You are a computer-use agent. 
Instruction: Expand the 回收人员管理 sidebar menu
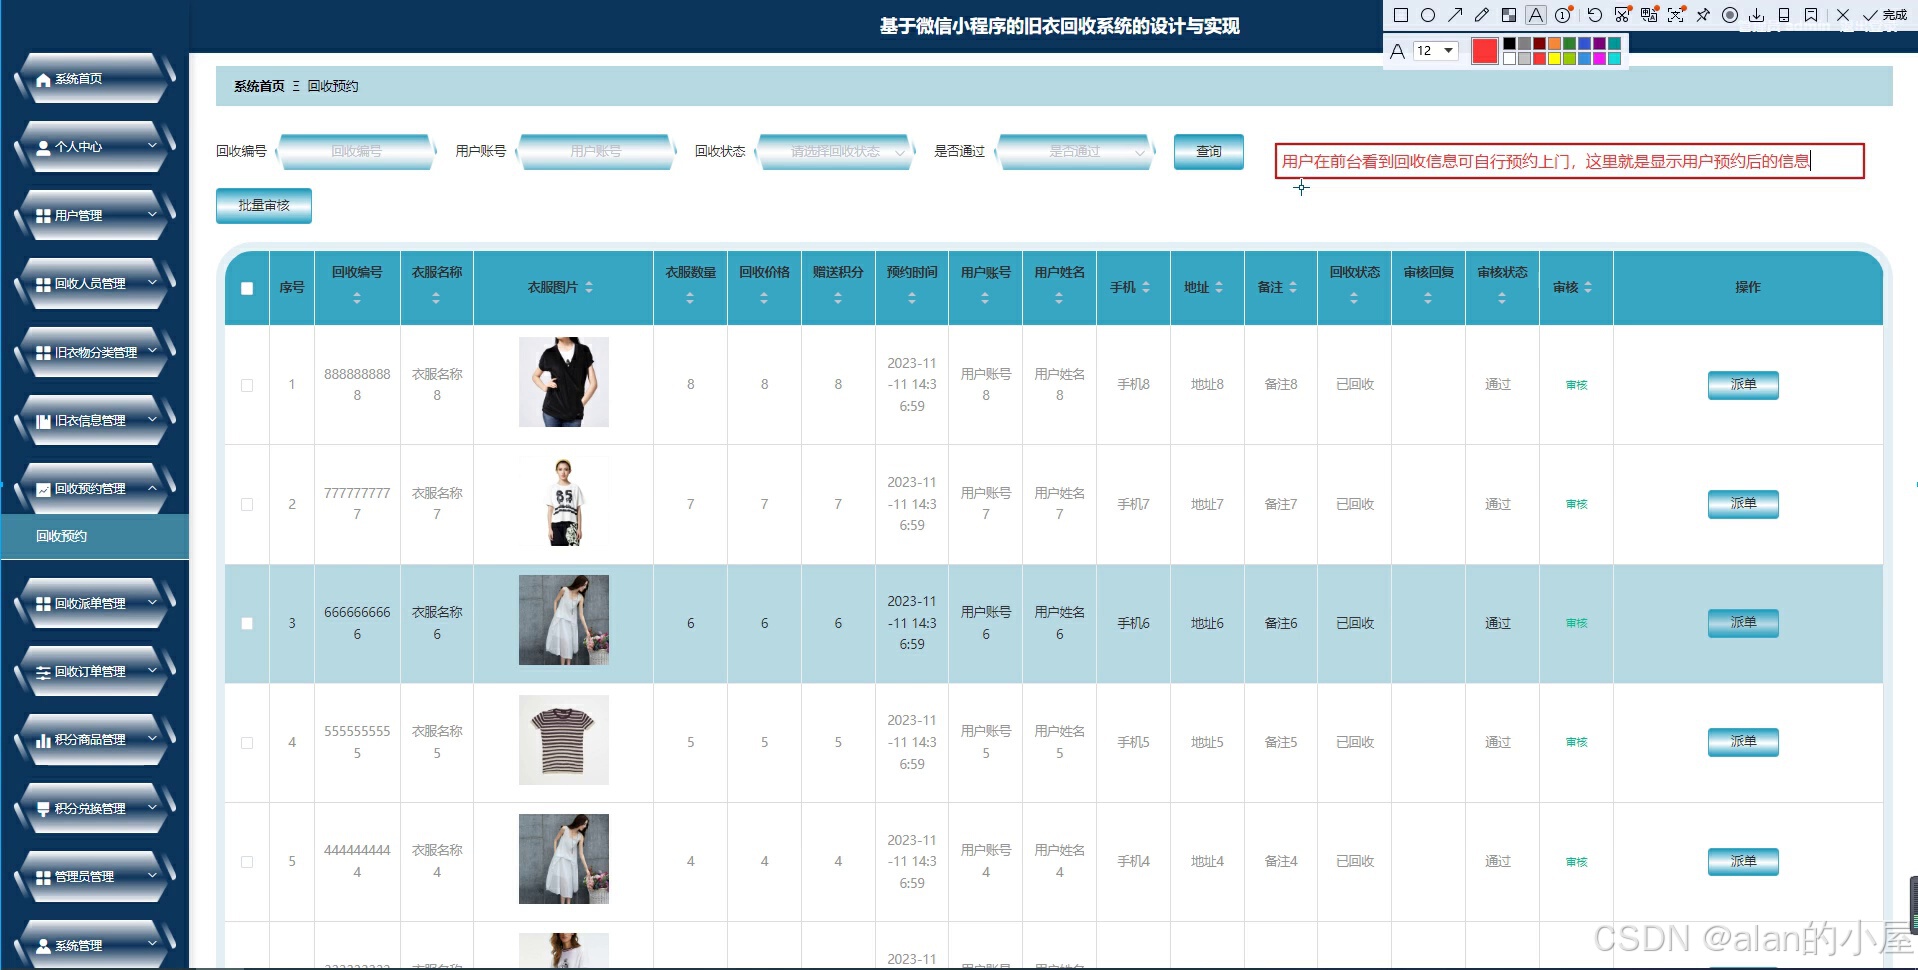[95, 284]
